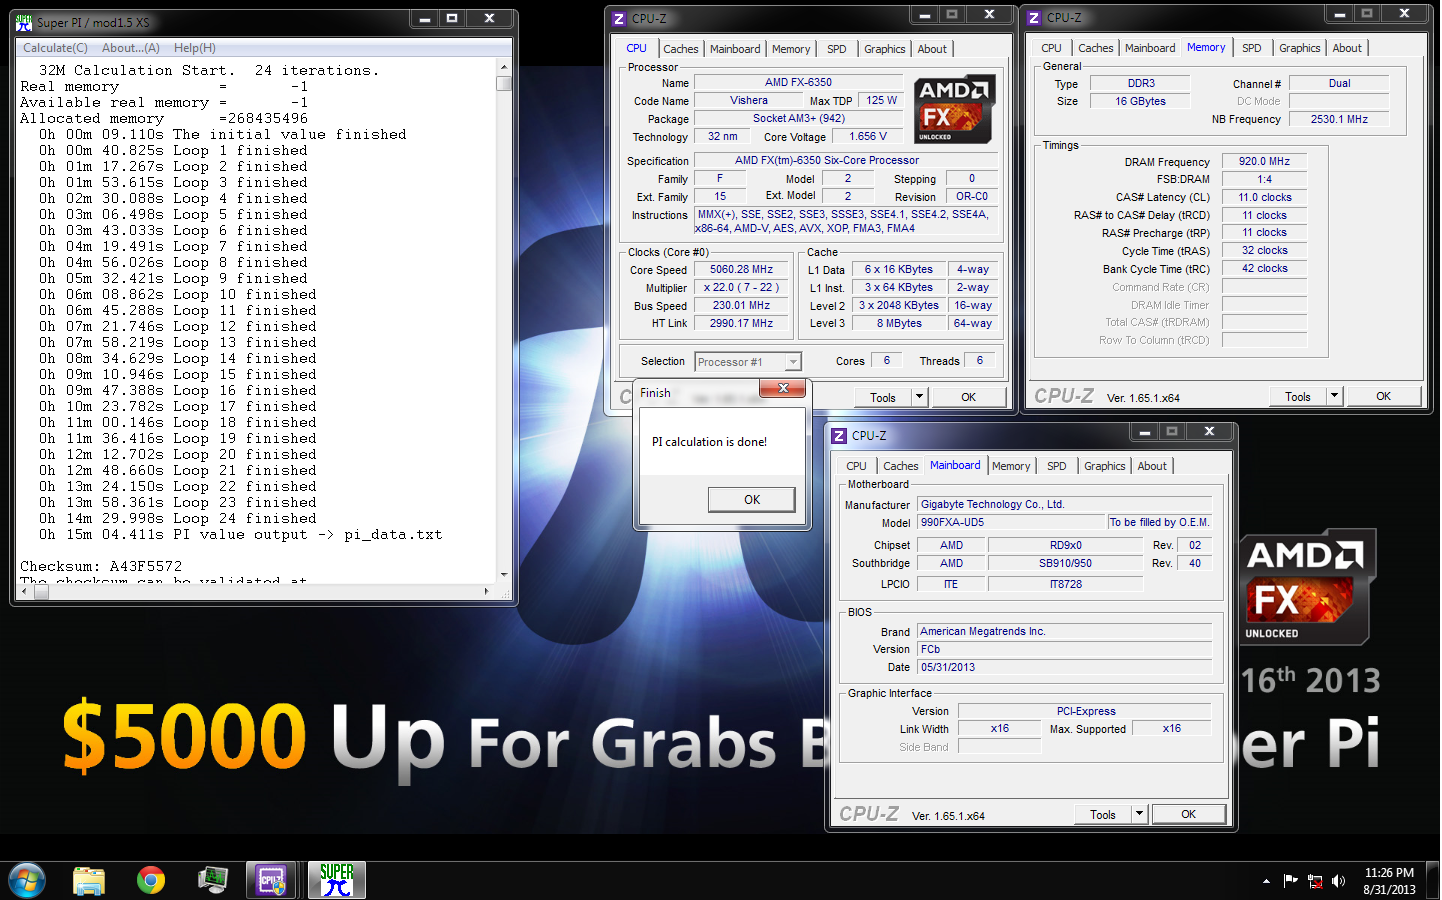Click Super PI scrollbar up arrow
The height and width of the screenshot is (900, 1442).
click(504, 66)
